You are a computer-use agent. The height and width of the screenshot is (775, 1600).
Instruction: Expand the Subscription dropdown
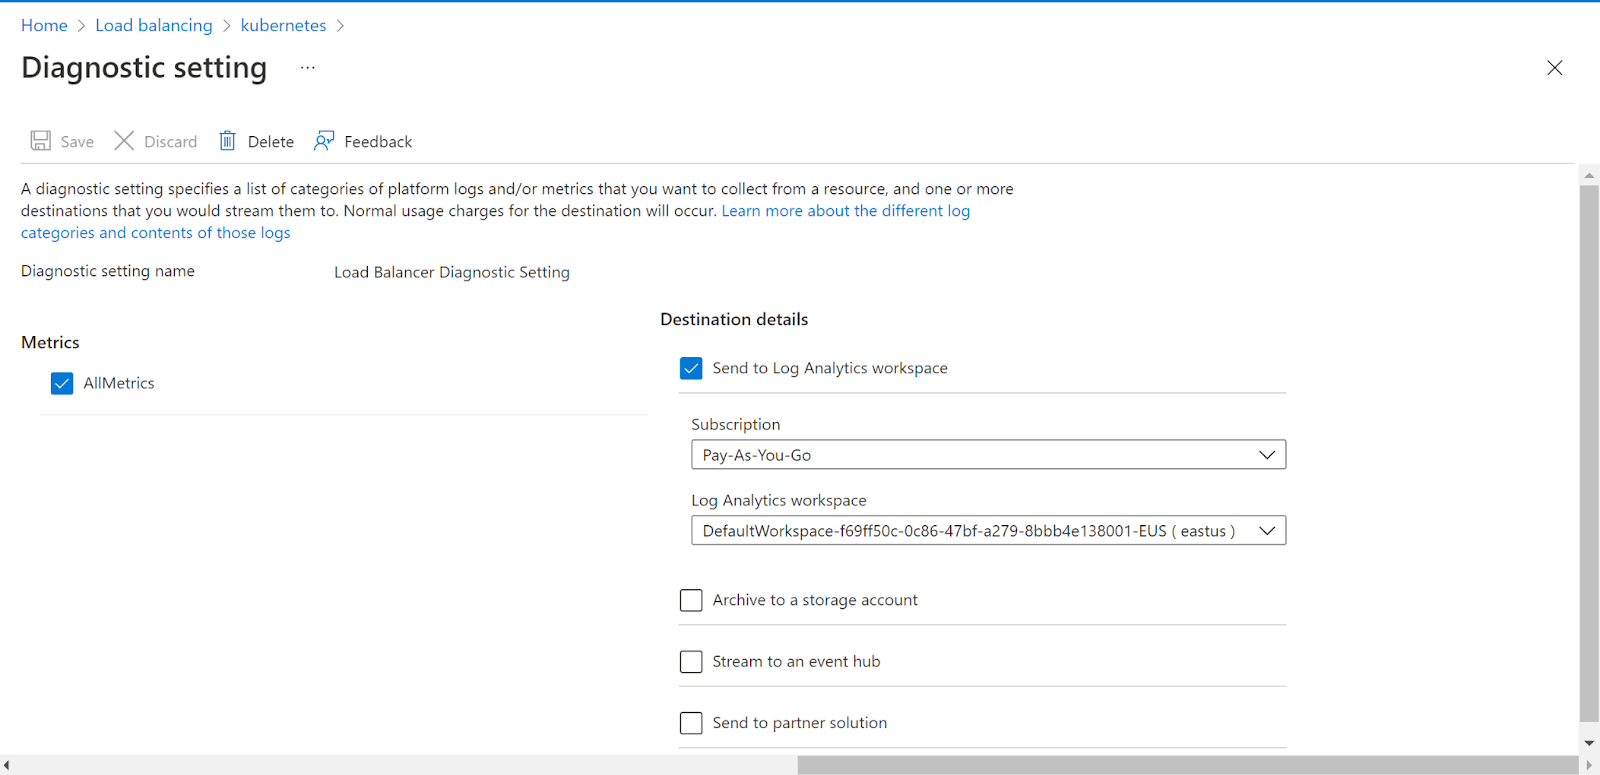pos(988,455)
